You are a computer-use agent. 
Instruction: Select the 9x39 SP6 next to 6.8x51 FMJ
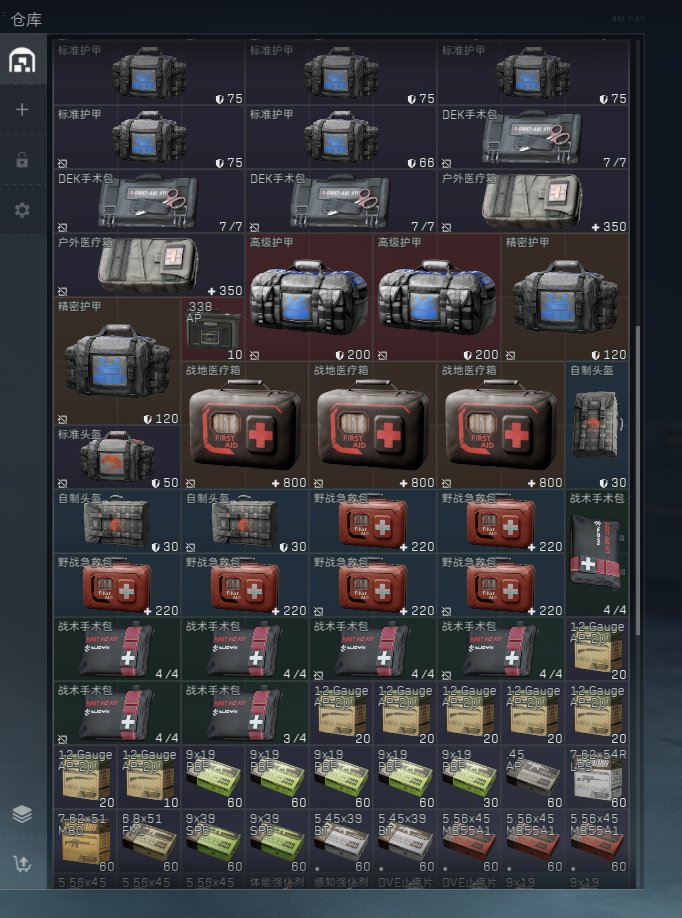[x=213, y=841]
